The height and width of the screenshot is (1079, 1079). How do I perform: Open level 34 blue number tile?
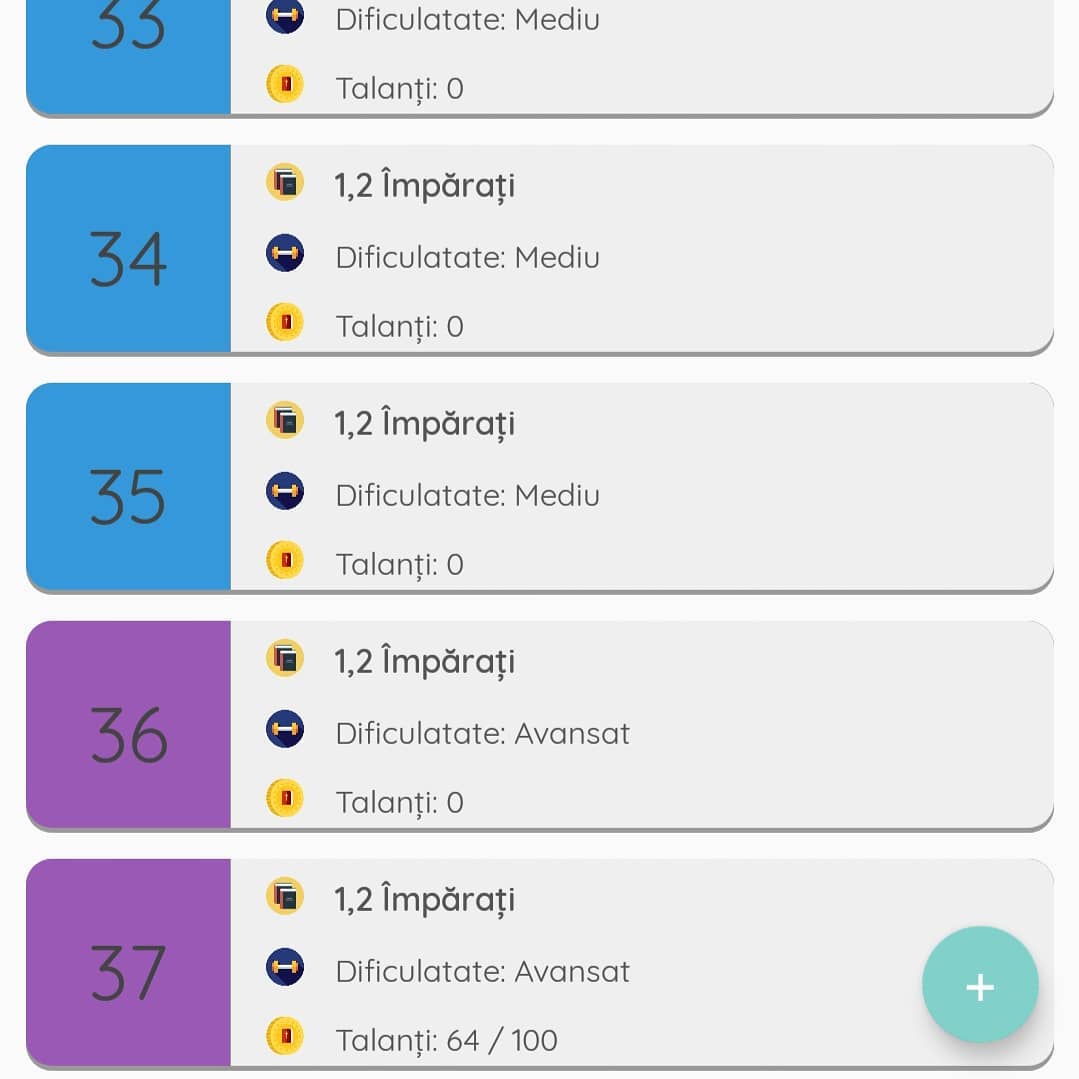click(x=128, y=248)
